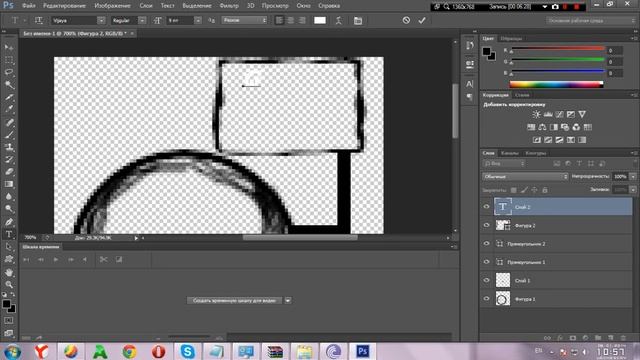Screen dimensions: 640x360
Task: Add Invert adjustment
Action: pos(537,140)
